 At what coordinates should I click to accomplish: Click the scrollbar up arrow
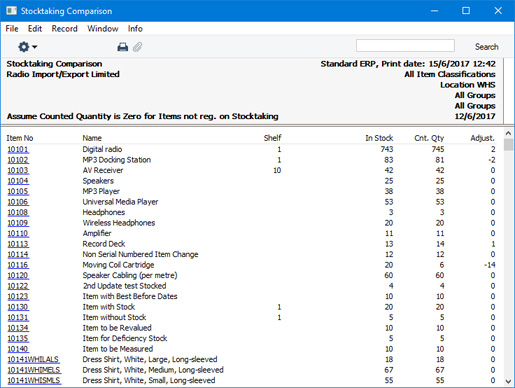click(x=508, y=133)
